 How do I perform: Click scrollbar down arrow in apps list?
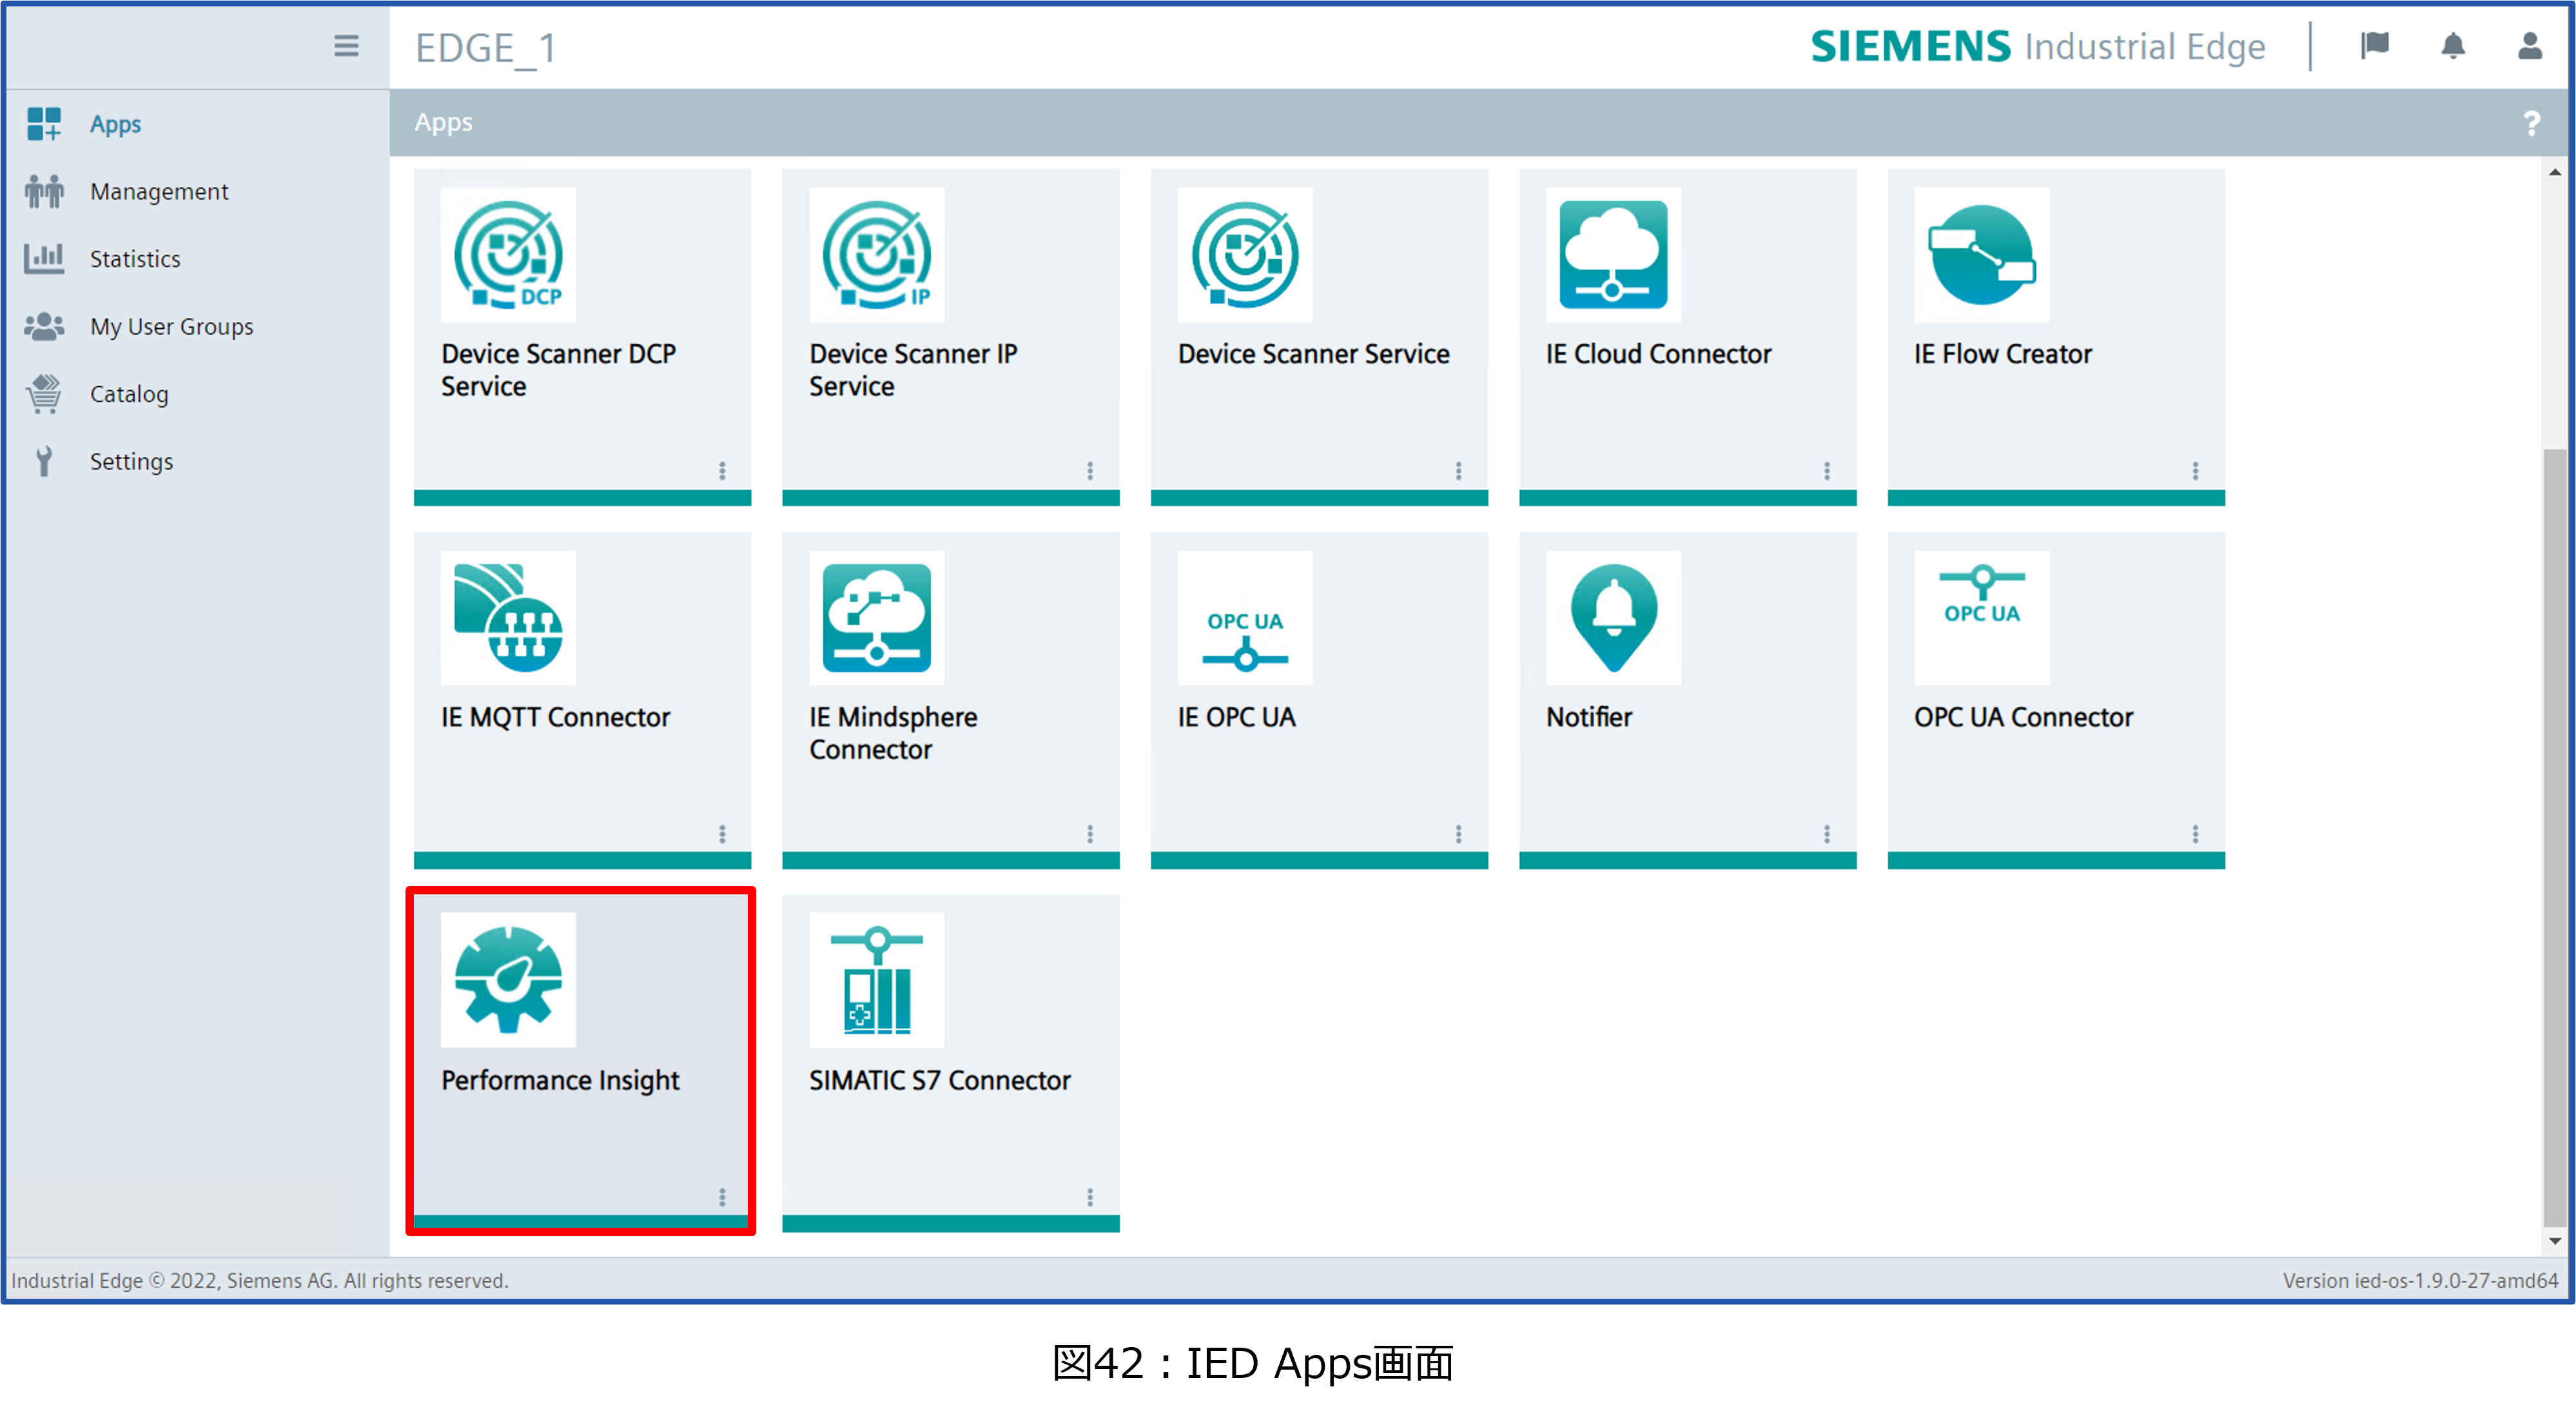(2554, 1240)
